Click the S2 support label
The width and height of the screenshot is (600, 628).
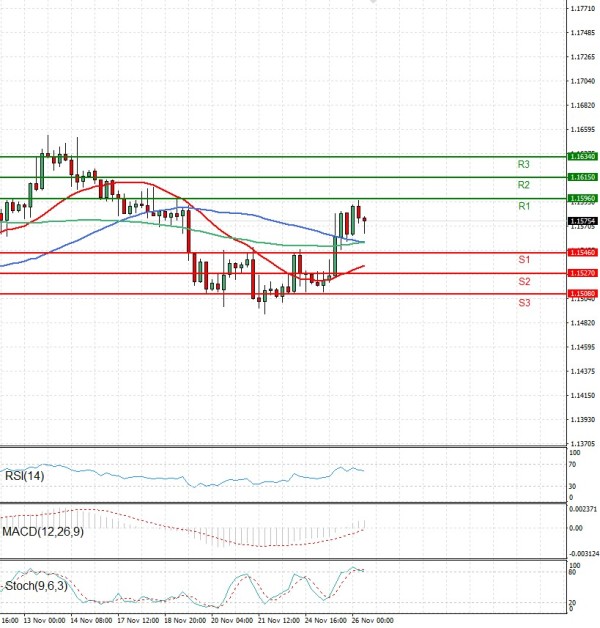[523, 282]
